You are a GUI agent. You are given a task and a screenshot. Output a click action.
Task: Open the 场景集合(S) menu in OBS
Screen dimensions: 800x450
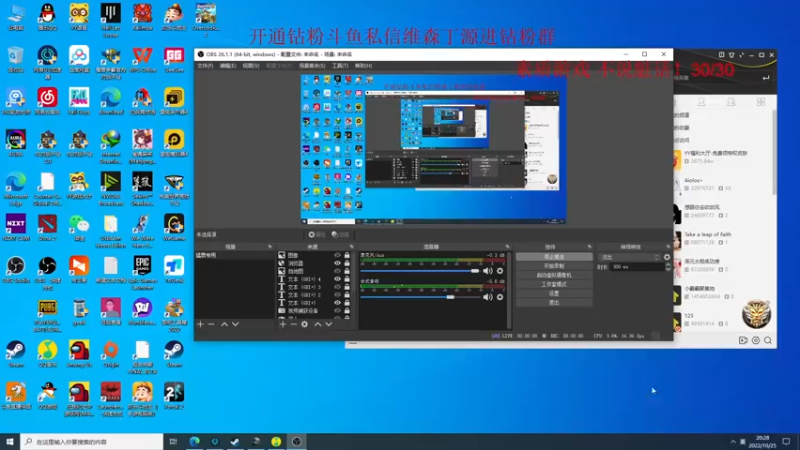click(x=312, y=66)
